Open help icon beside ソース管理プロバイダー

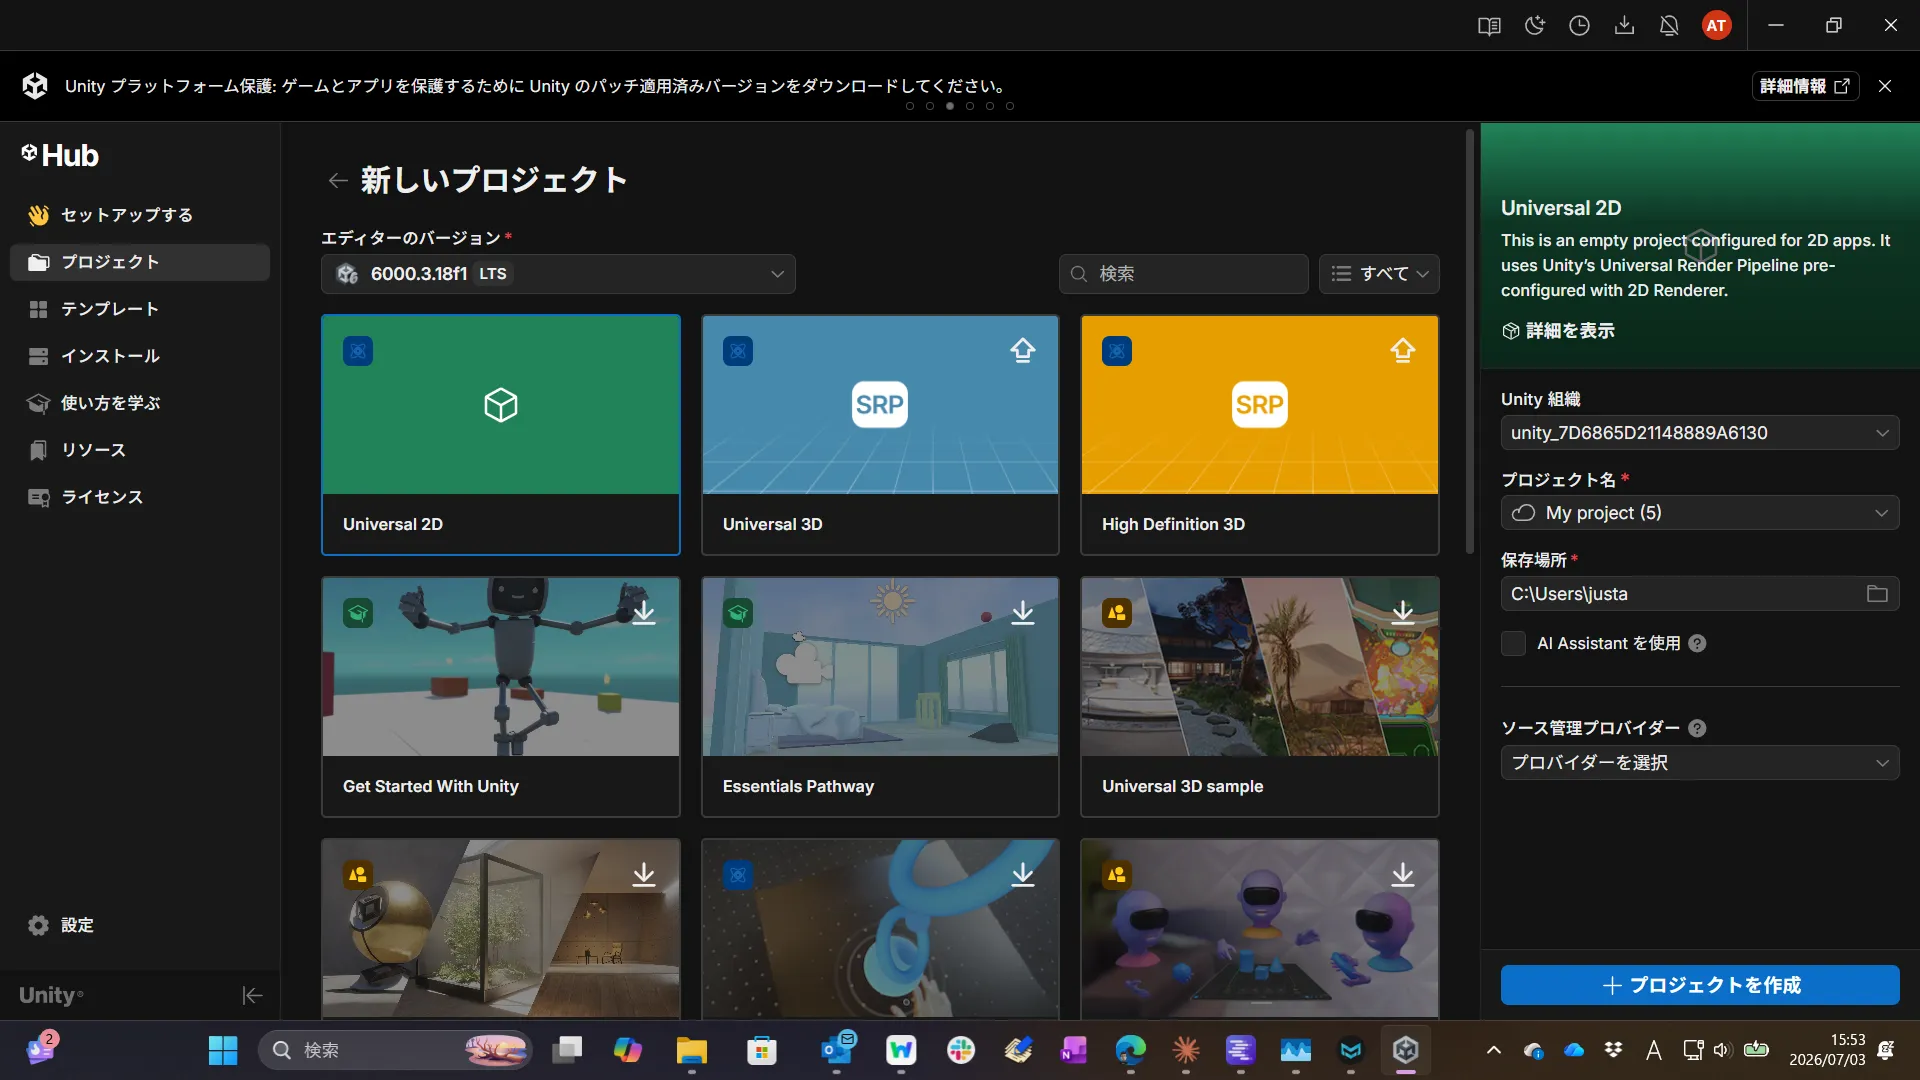tap(1697, 728)
